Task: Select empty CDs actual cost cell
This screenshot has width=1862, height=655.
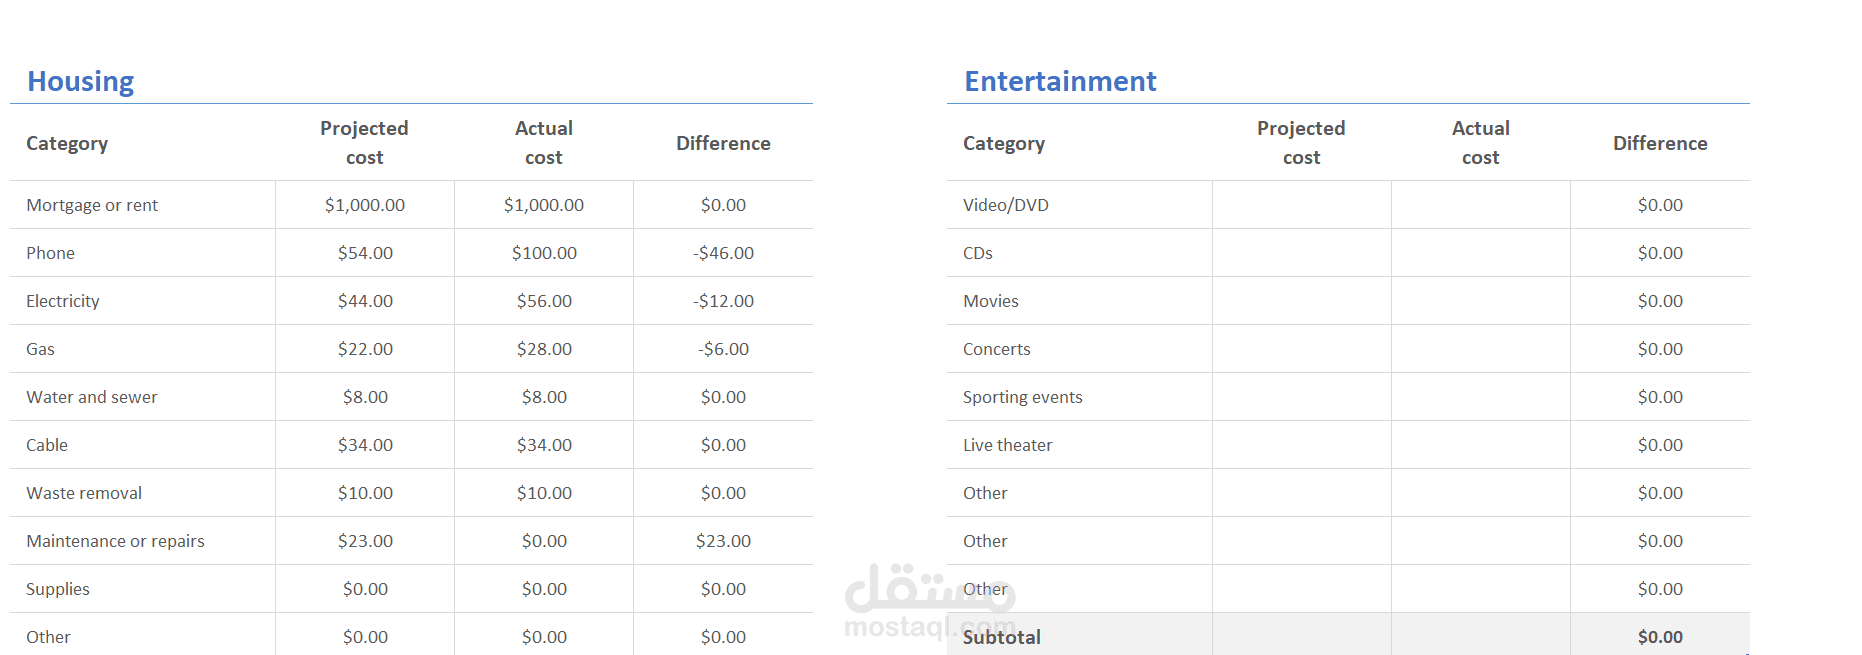Action: (x=1481, y=253)
